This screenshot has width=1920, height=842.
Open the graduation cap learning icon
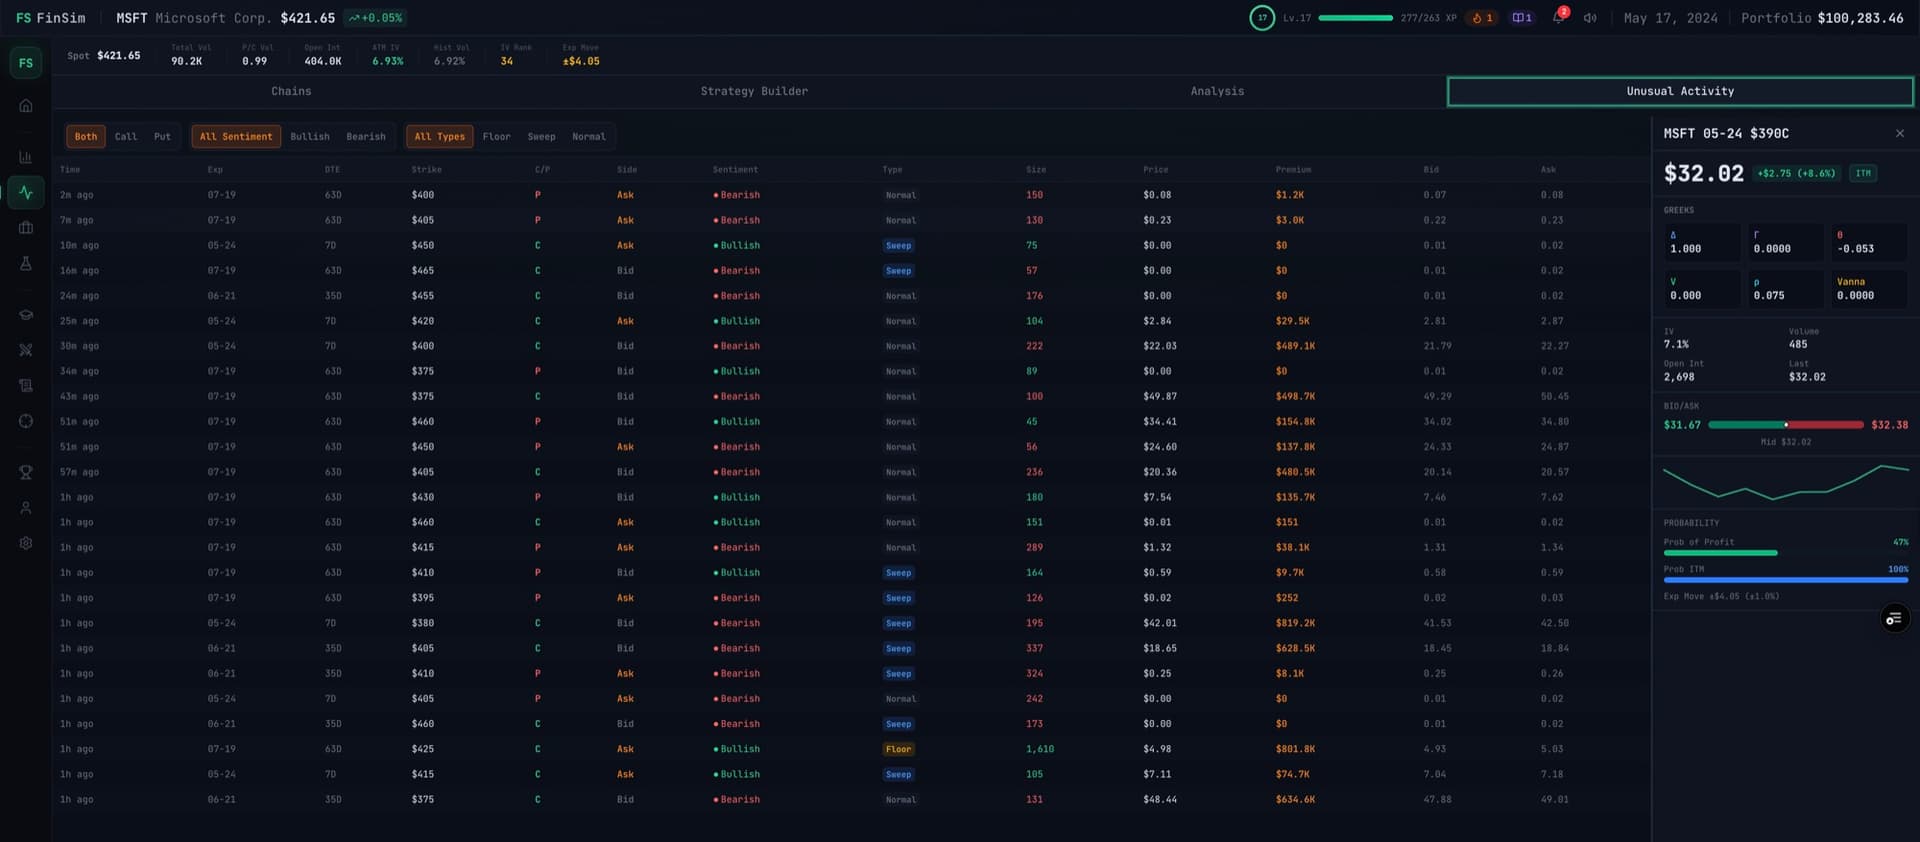tap(26, 315)
